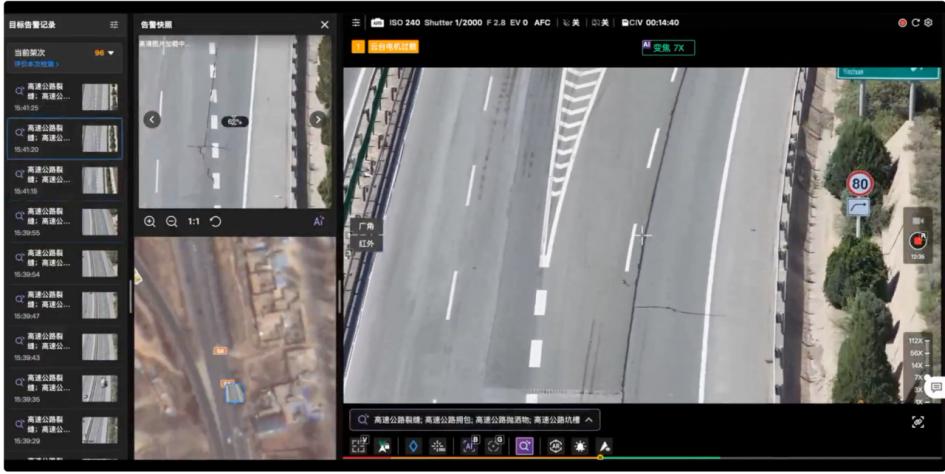945x474 pixels.
Task: Set snapshot to 1:1 actual size
Action: pyautogui.click(x=194, y=221)
